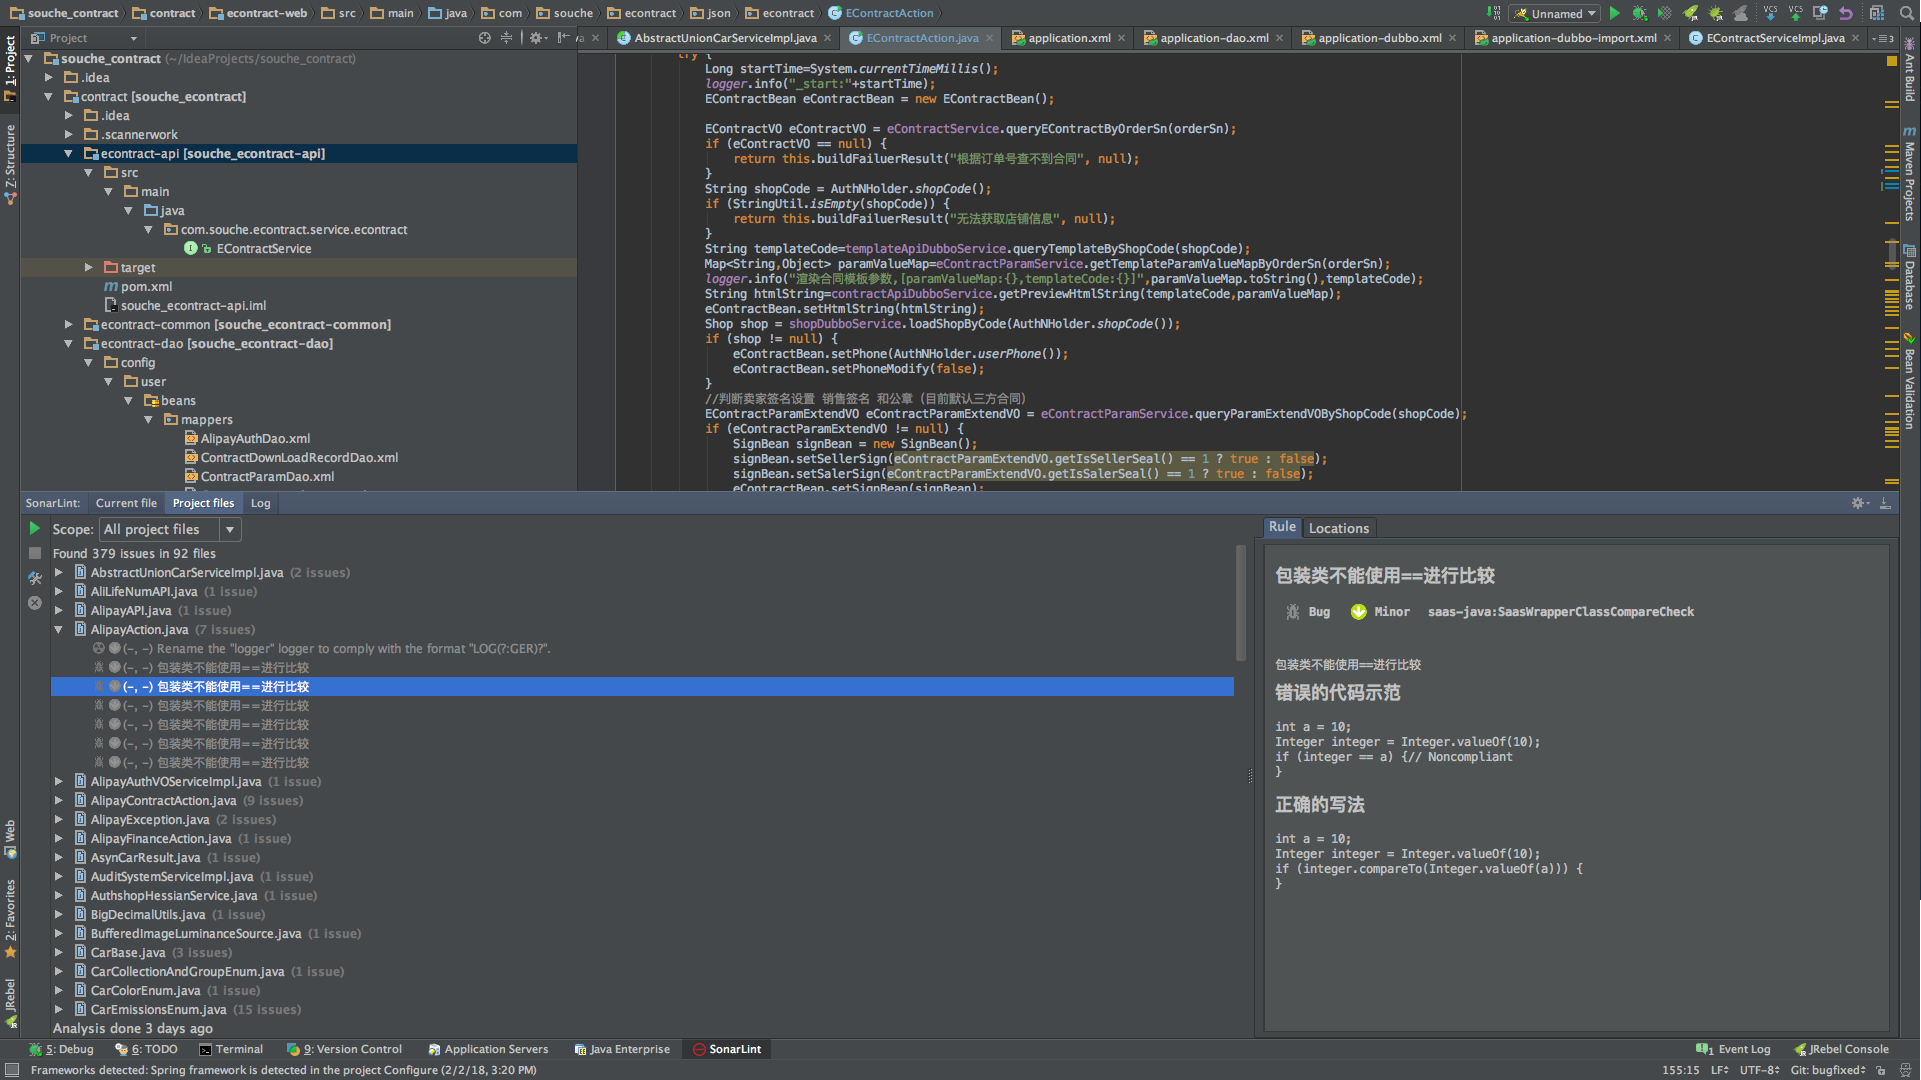Select EContractService in project tree
Viewport: 1921px width, 1080px height.
[x=263, y=249]
